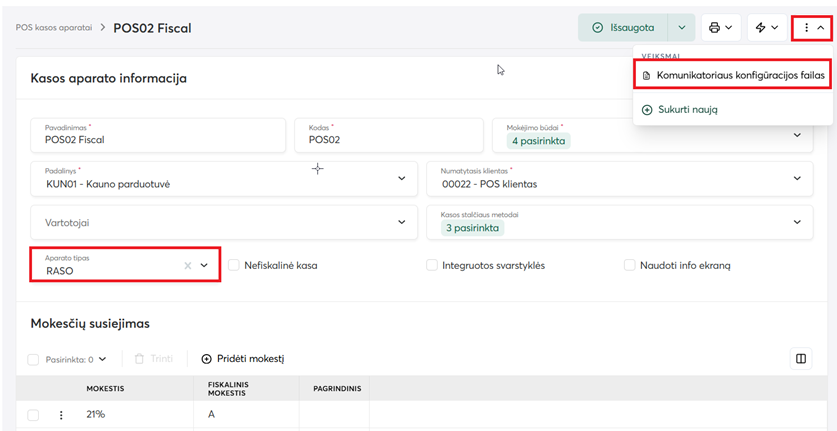Image resolution: width=837 pixels, height=431 pixels.
Task: Expand the Numatytasis klientas dropdown
Action: click(x=797, y=179)
